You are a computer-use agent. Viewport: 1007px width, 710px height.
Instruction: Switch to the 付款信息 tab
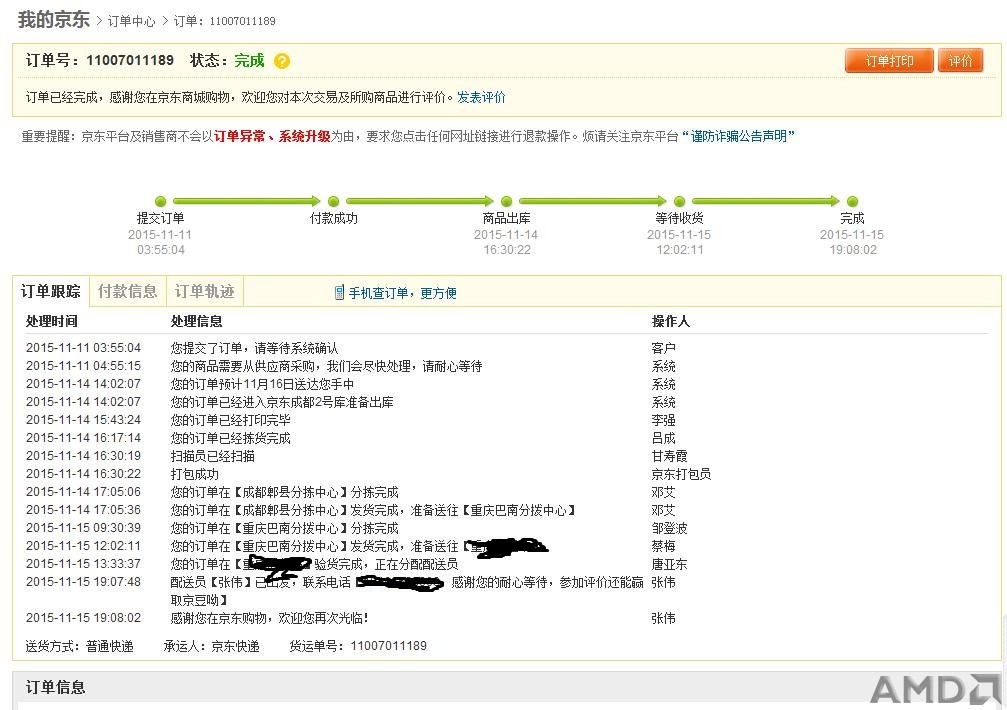click(x=127, y=291)
